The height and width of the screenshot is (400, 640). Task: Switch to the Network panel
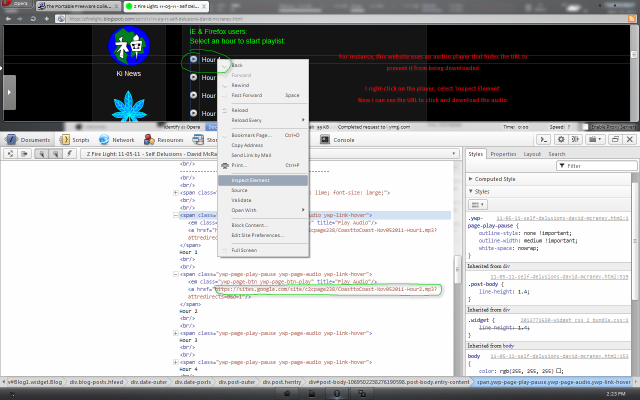[117, 140]
